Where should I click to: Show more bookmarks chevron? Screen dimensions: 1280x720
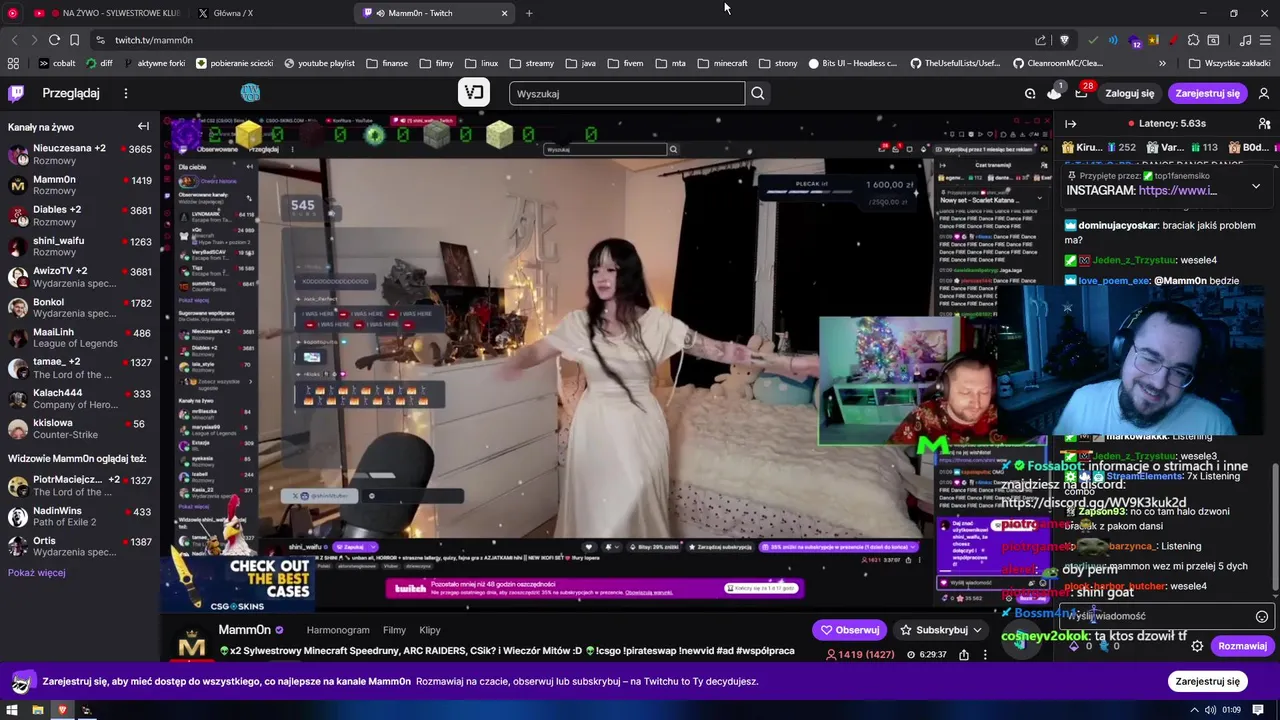click(1162, 63)
